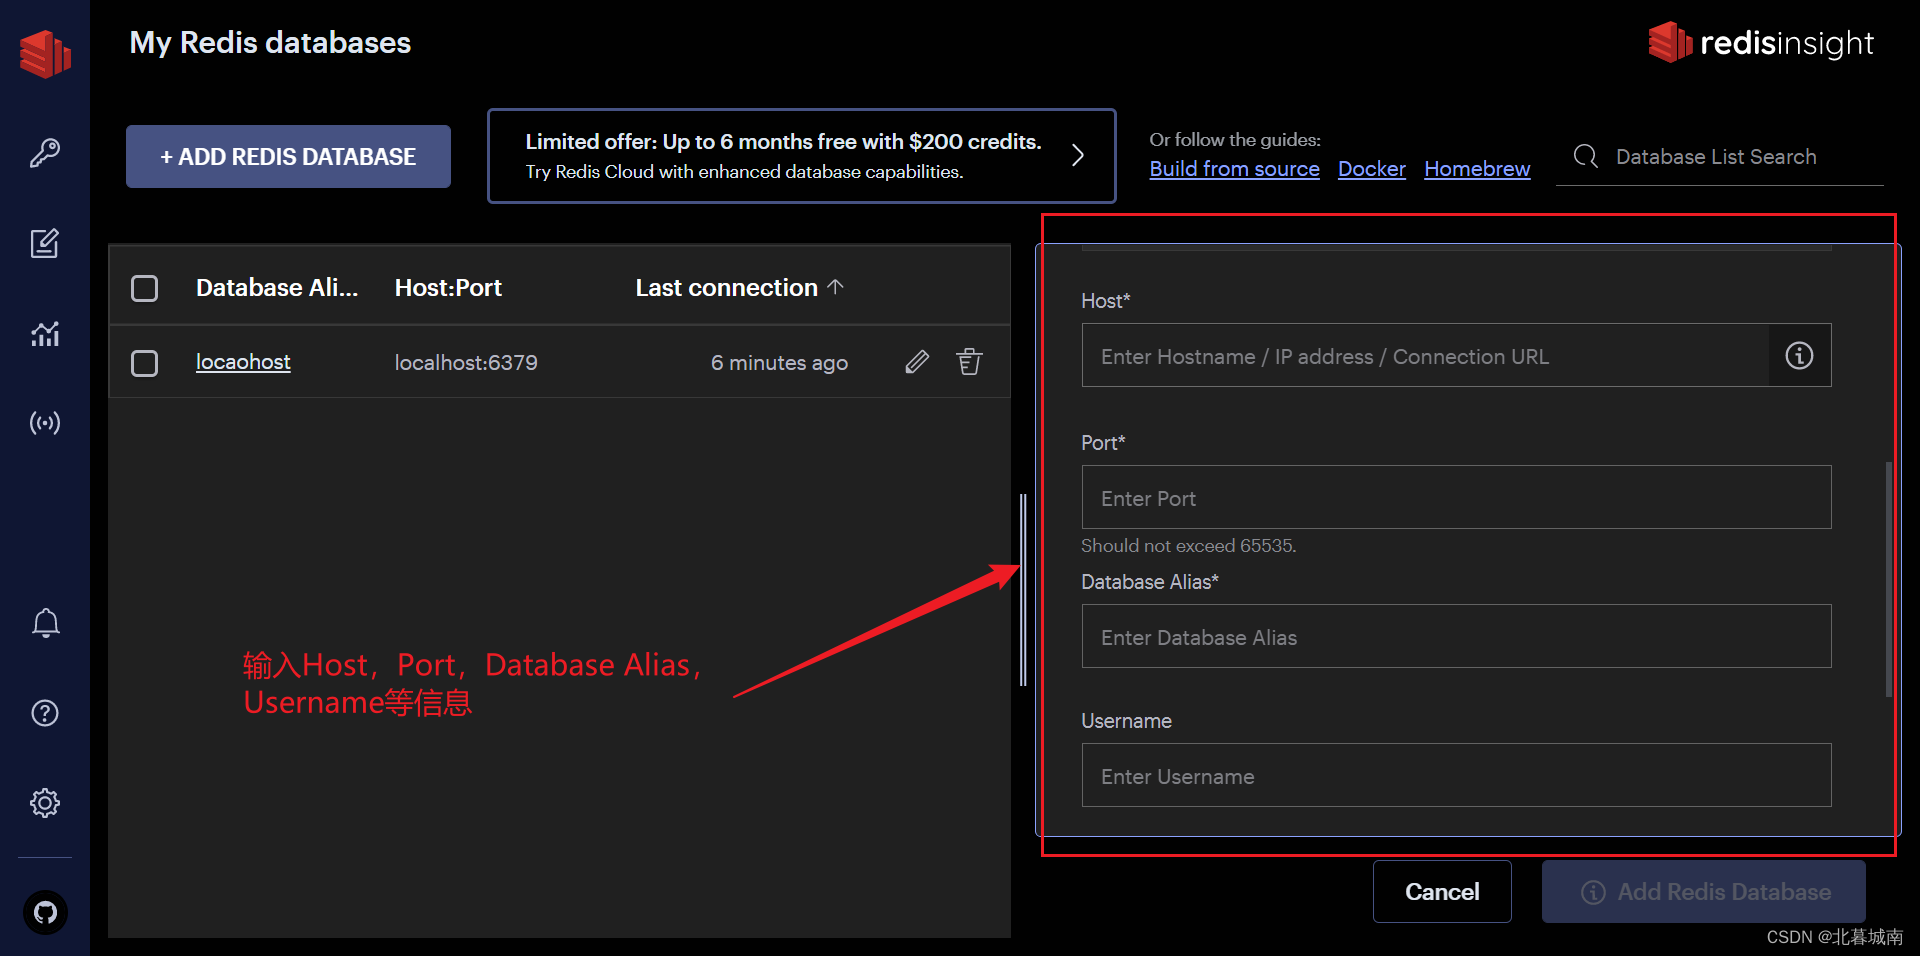1920x956 pixels.
Task: Click the 'Should not exceed 65535.' hint
Action: (1188, 546)
